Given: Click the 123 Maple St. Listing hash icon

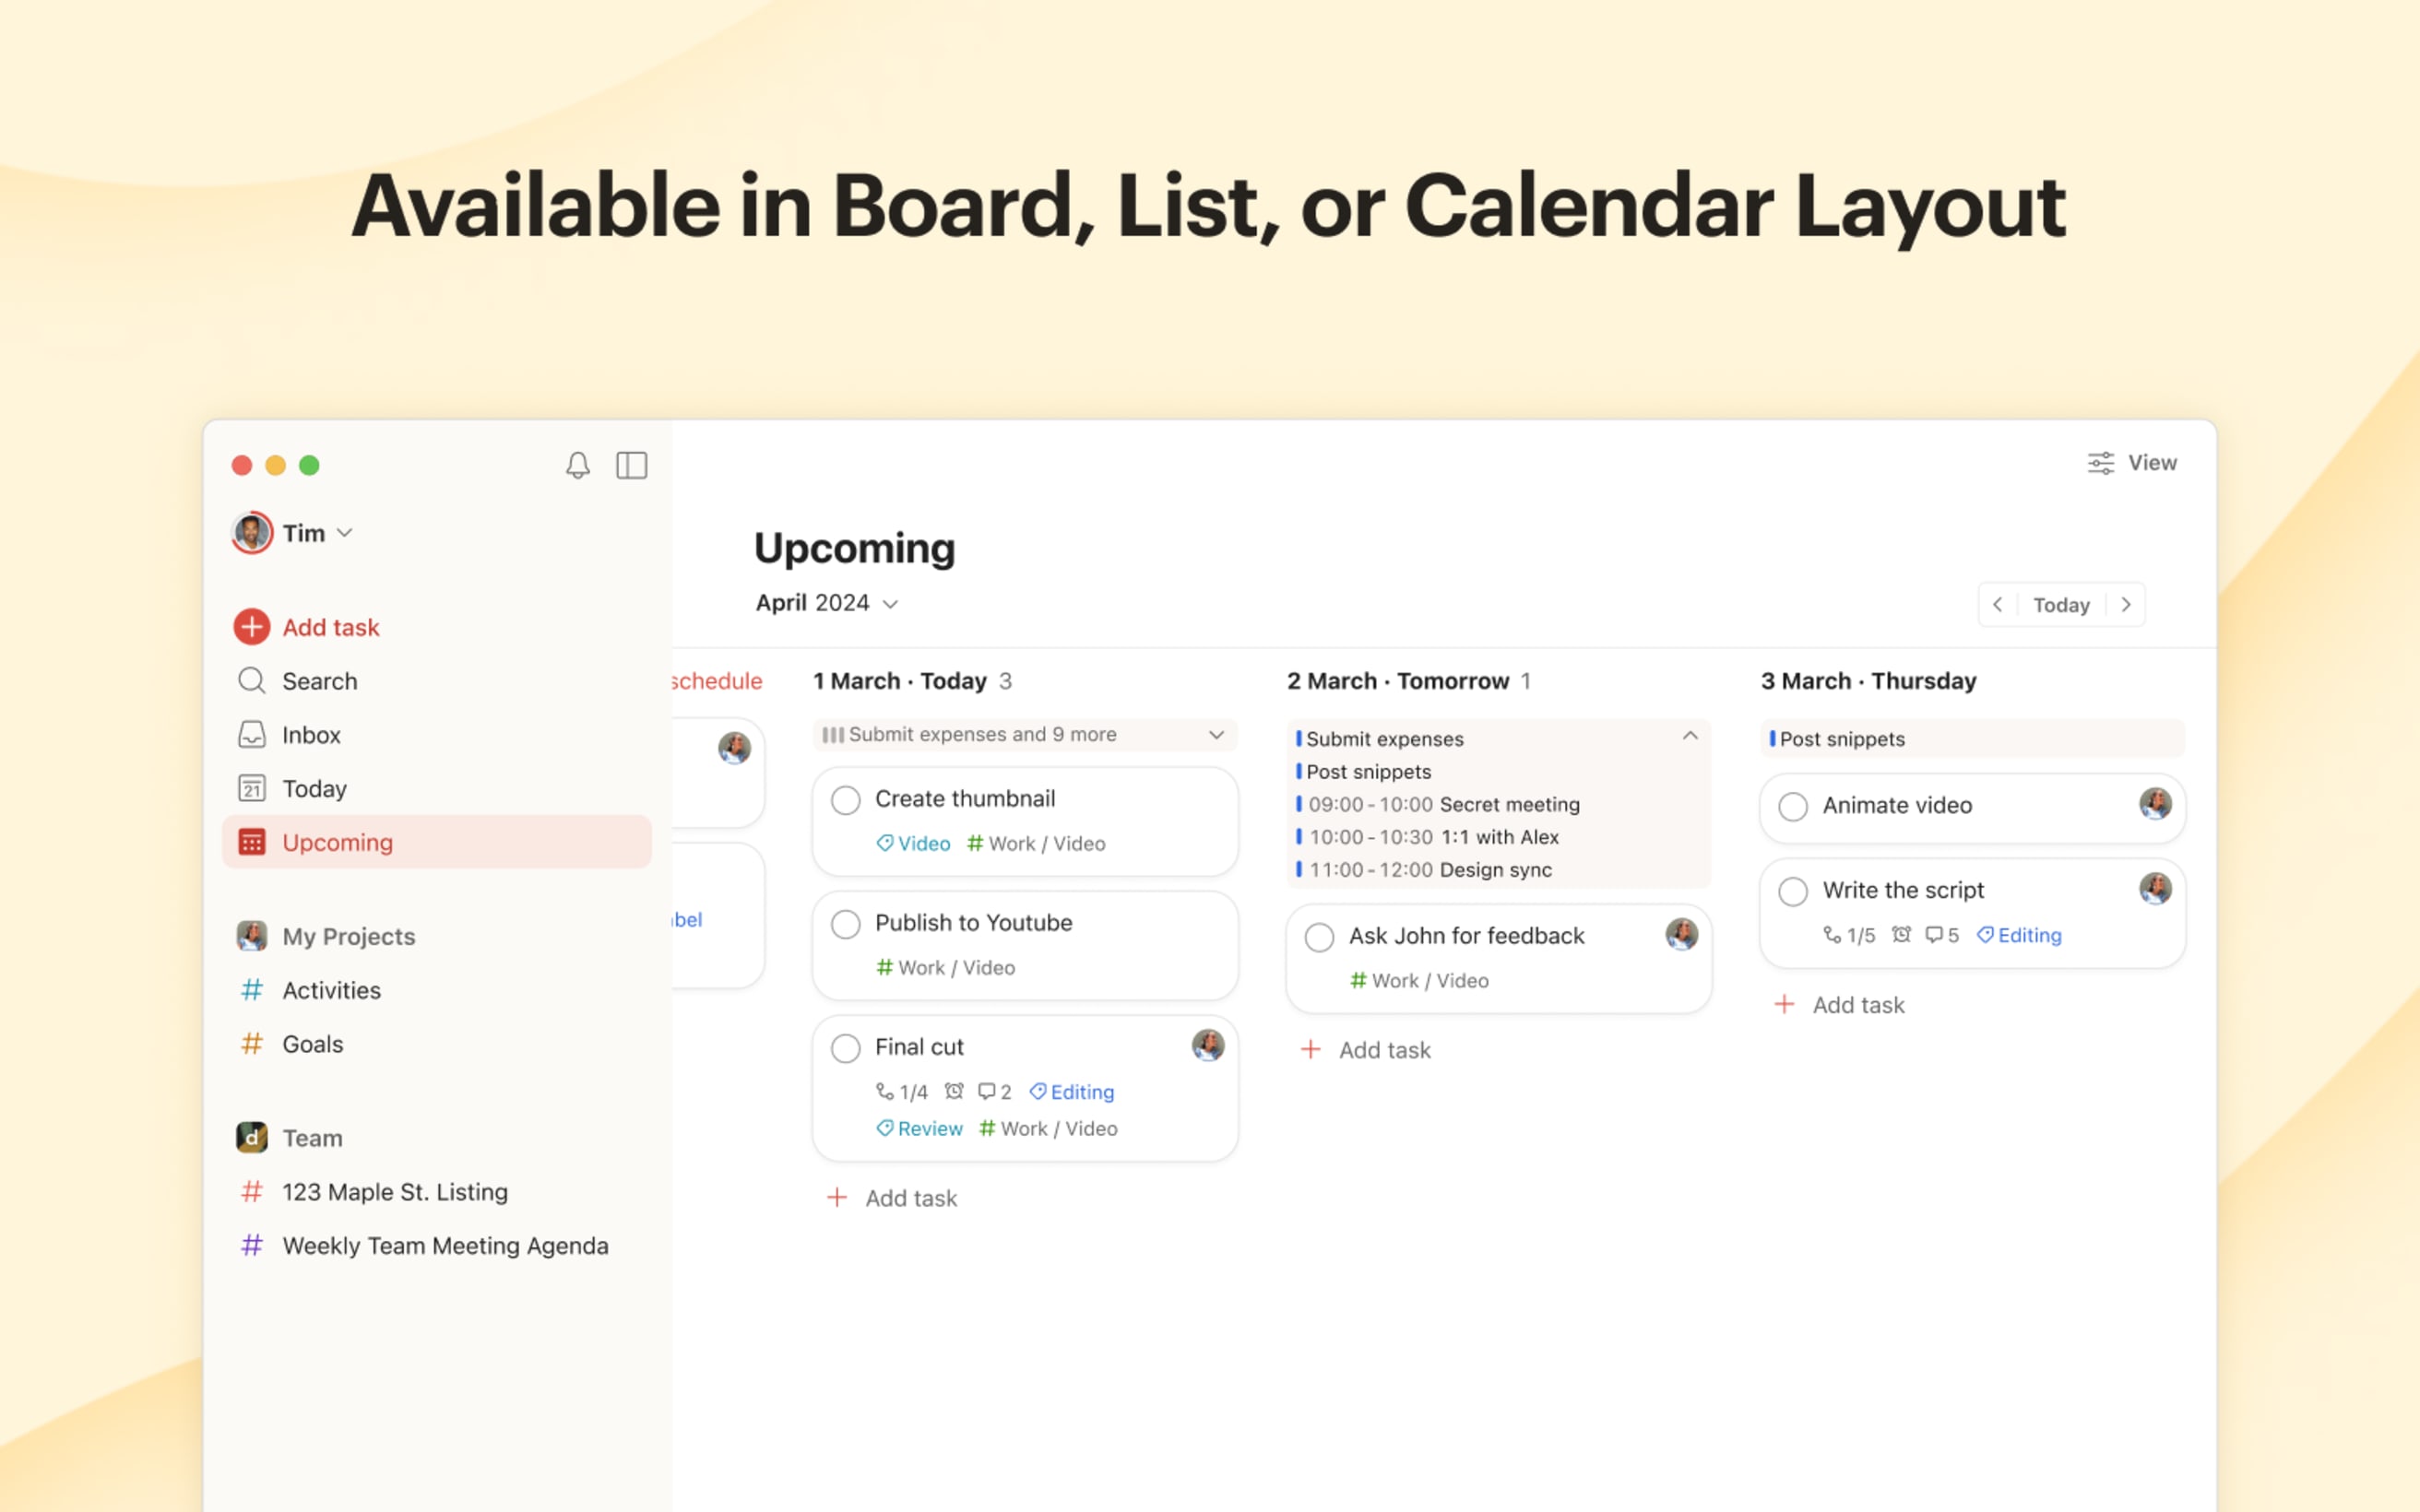Looking at the screenshot, I should pos(252,1192).
